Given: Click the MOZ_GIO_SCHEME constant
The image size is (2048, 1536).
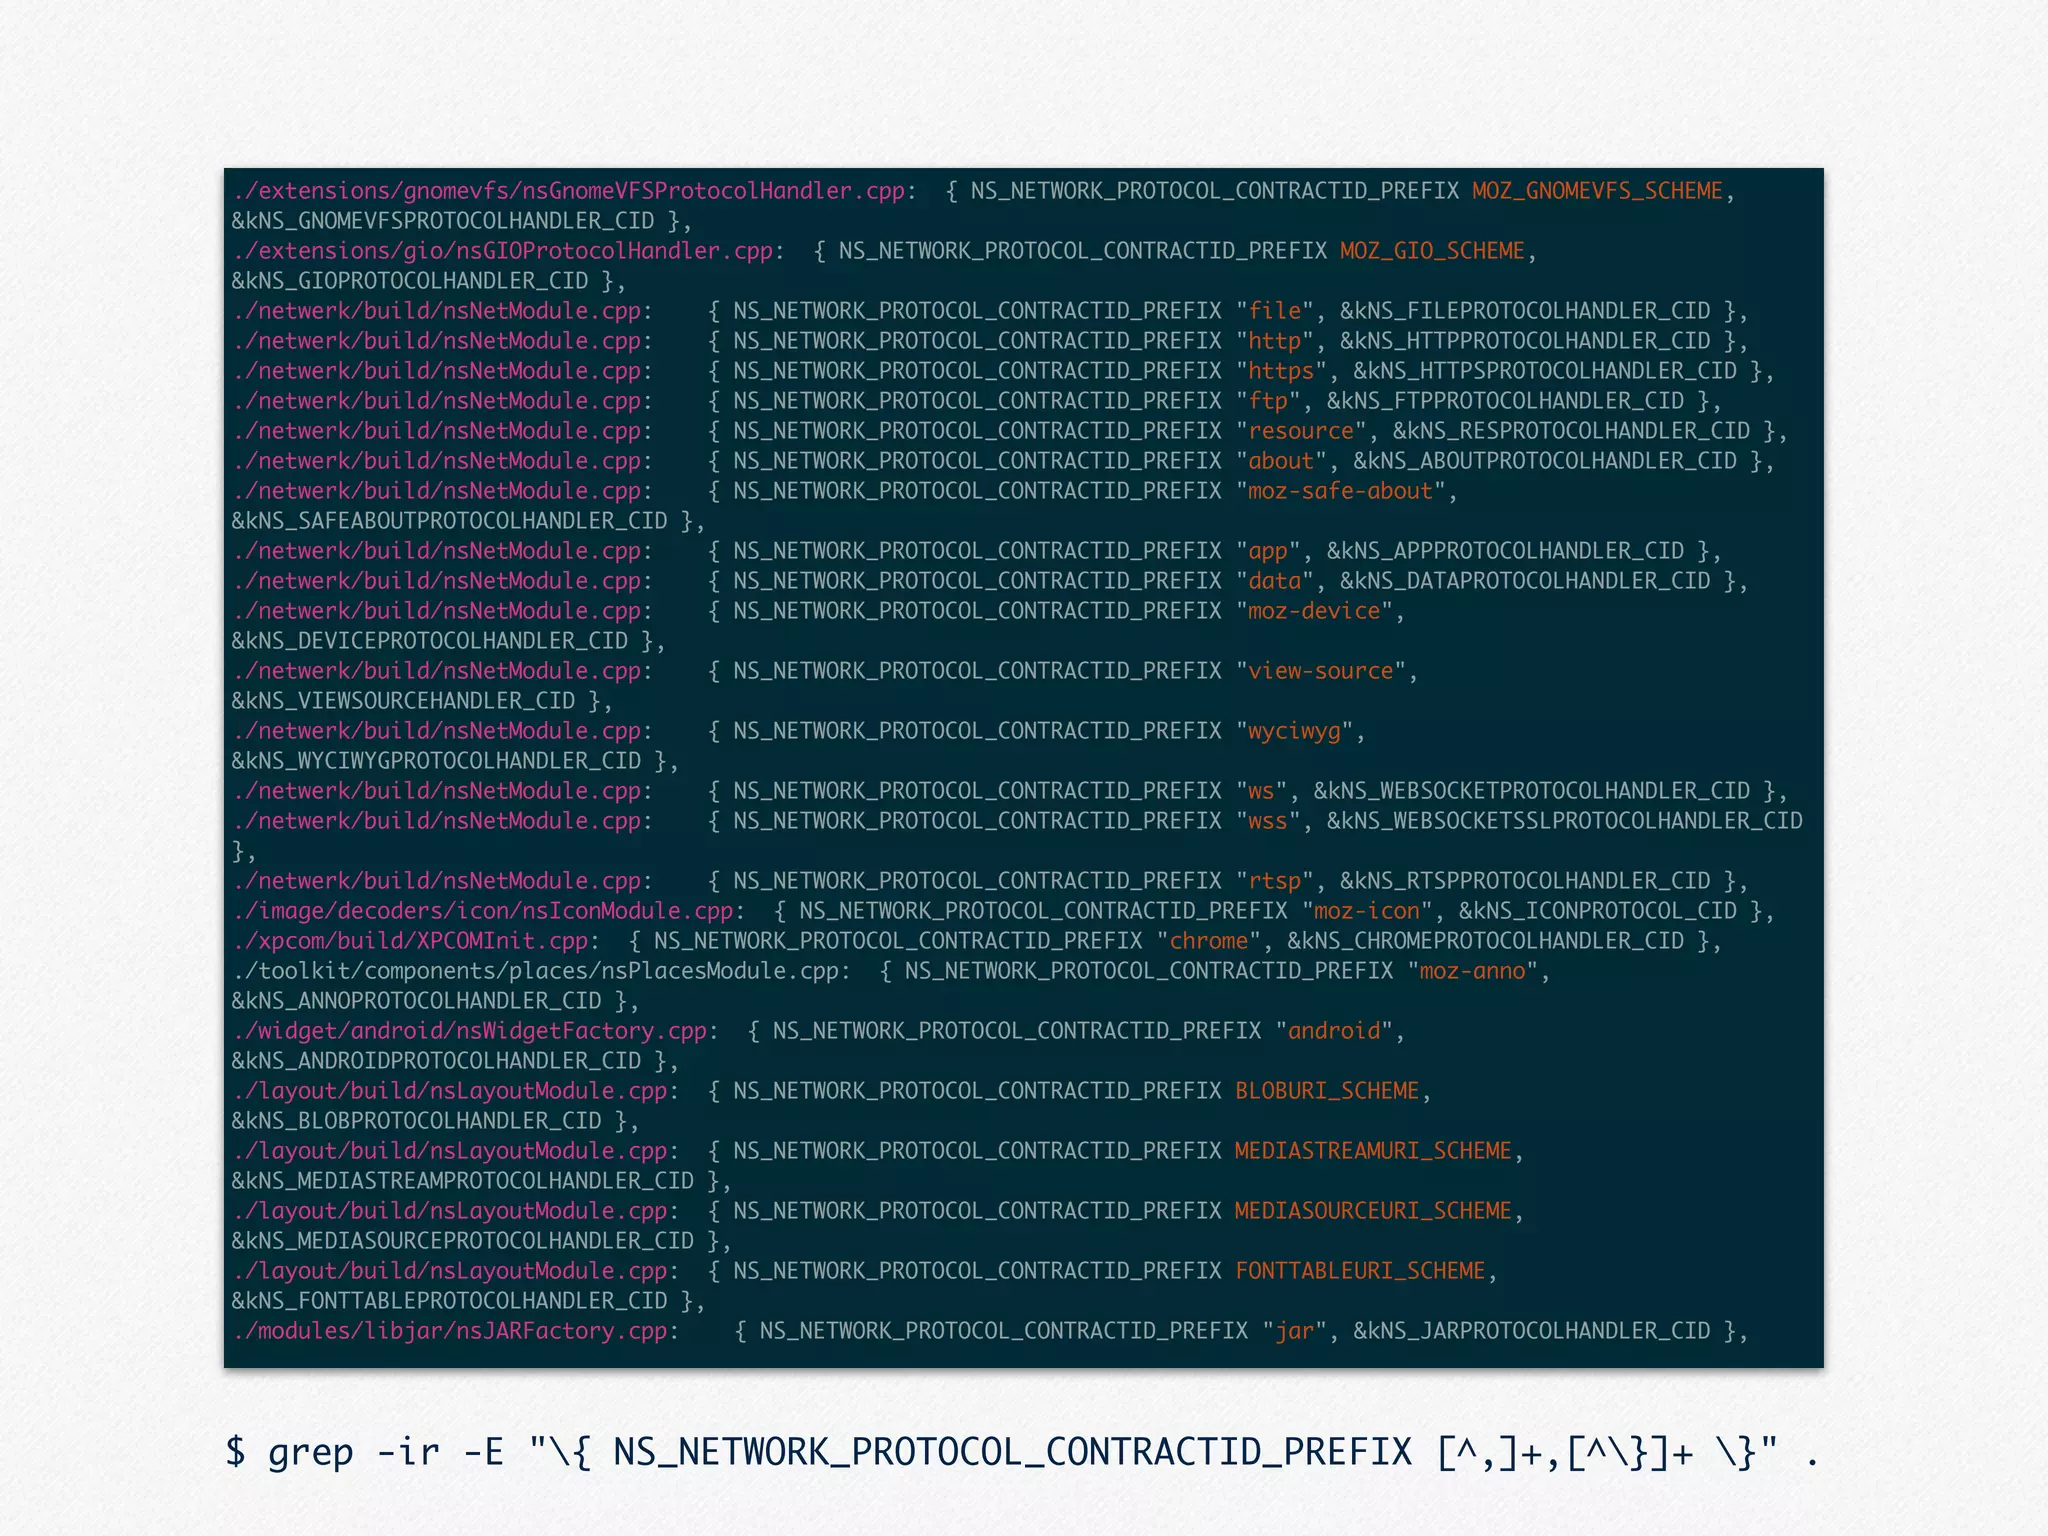Looking at the screenshot, I should 1432,251.
